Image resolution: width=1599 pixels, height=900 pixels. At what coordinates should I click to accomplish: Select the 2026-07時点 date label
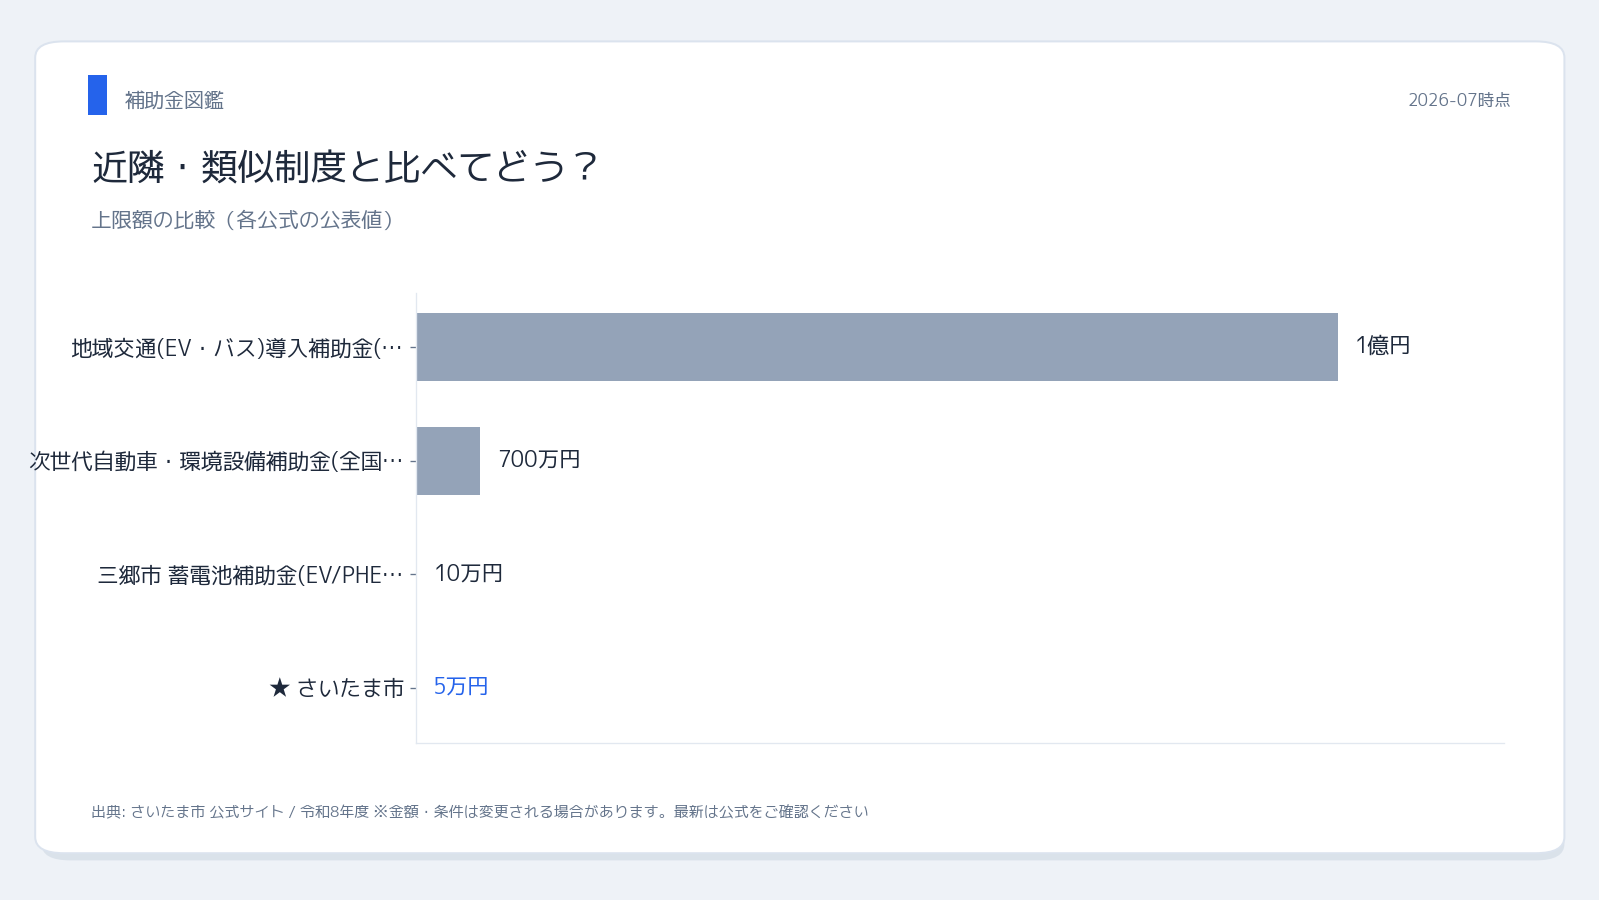point(1459,100)
